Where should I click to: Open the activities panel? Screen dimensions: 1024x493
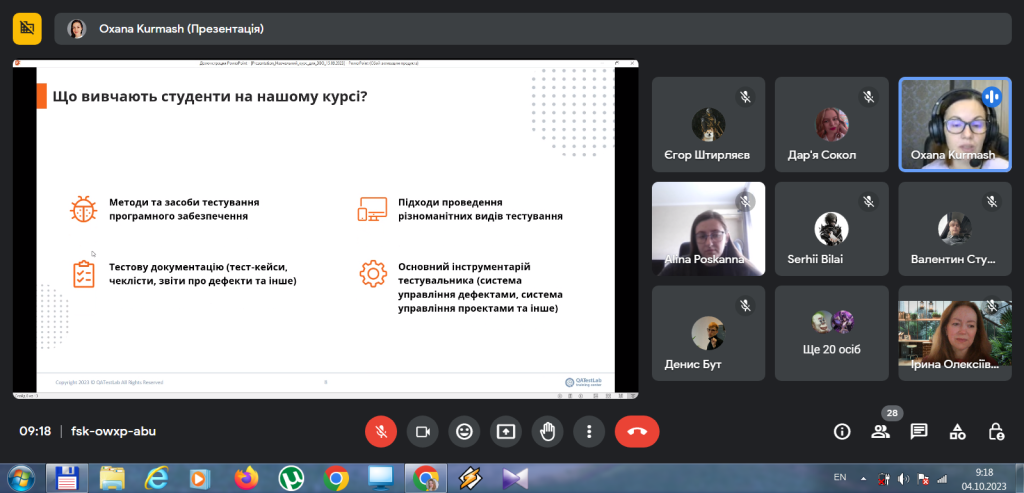pos(957,431)
